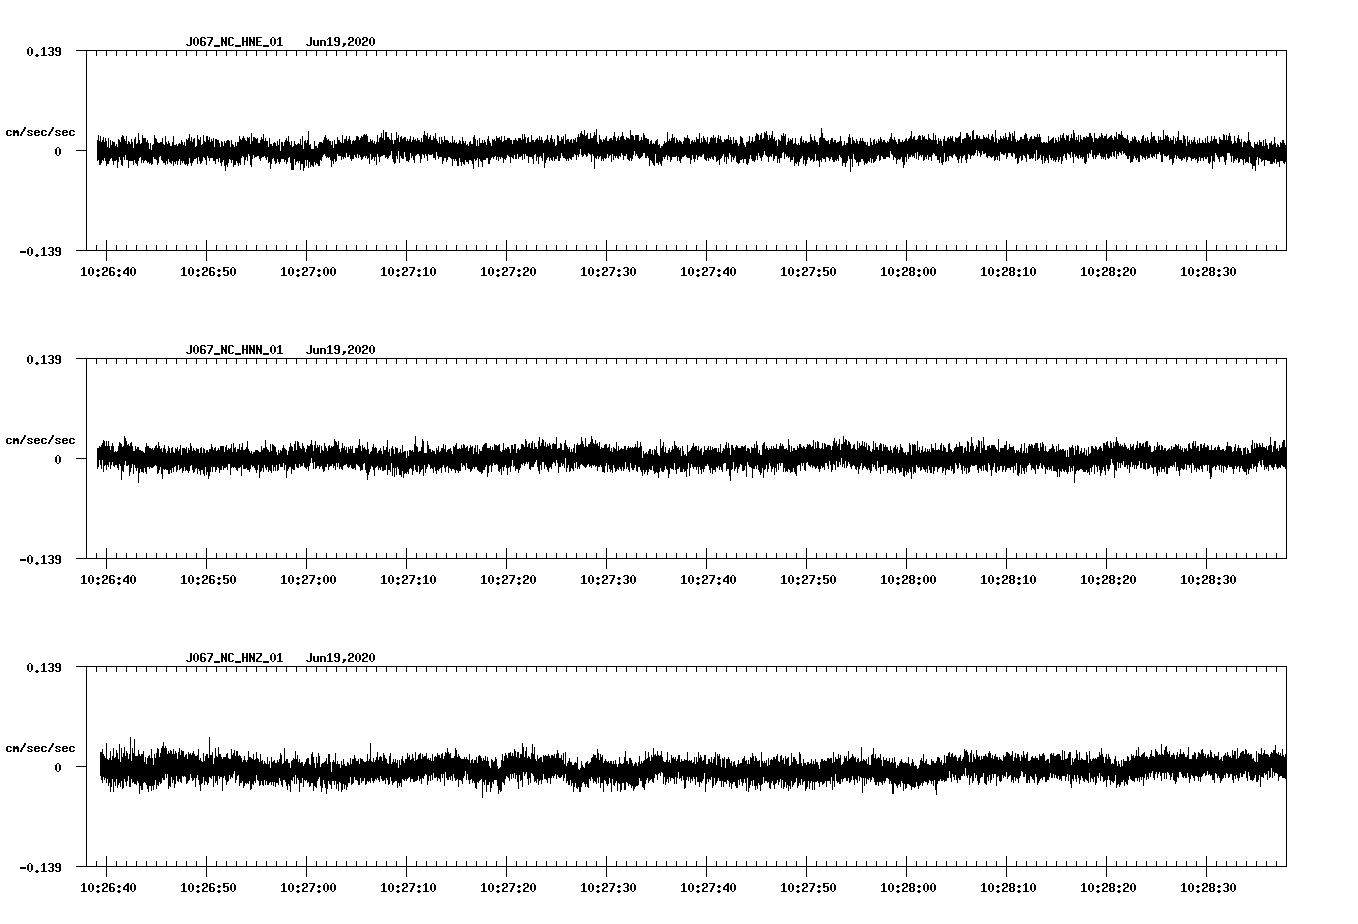This screenshot has height=924, width=1358.
Task: Click 10:26:40 time label under HNN plot
Action: (x=108, y=580)
